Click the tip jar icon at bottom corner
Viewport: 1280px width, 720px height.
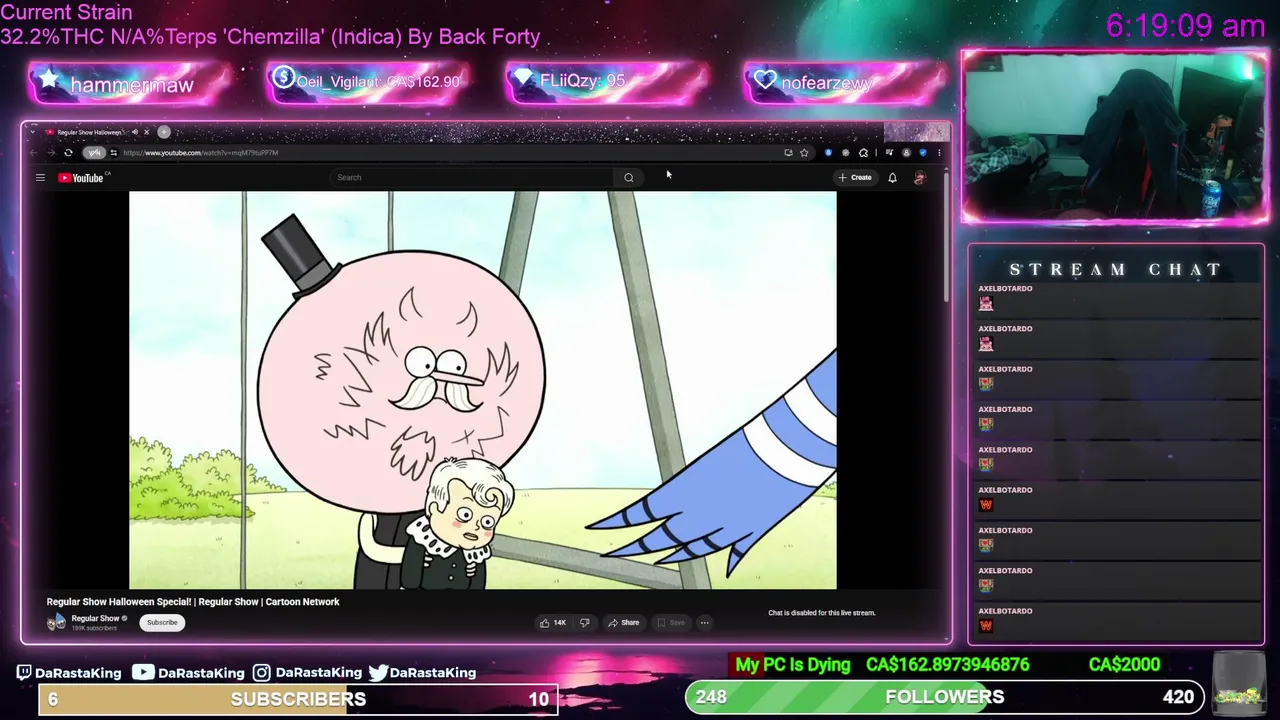point(1238,682)
